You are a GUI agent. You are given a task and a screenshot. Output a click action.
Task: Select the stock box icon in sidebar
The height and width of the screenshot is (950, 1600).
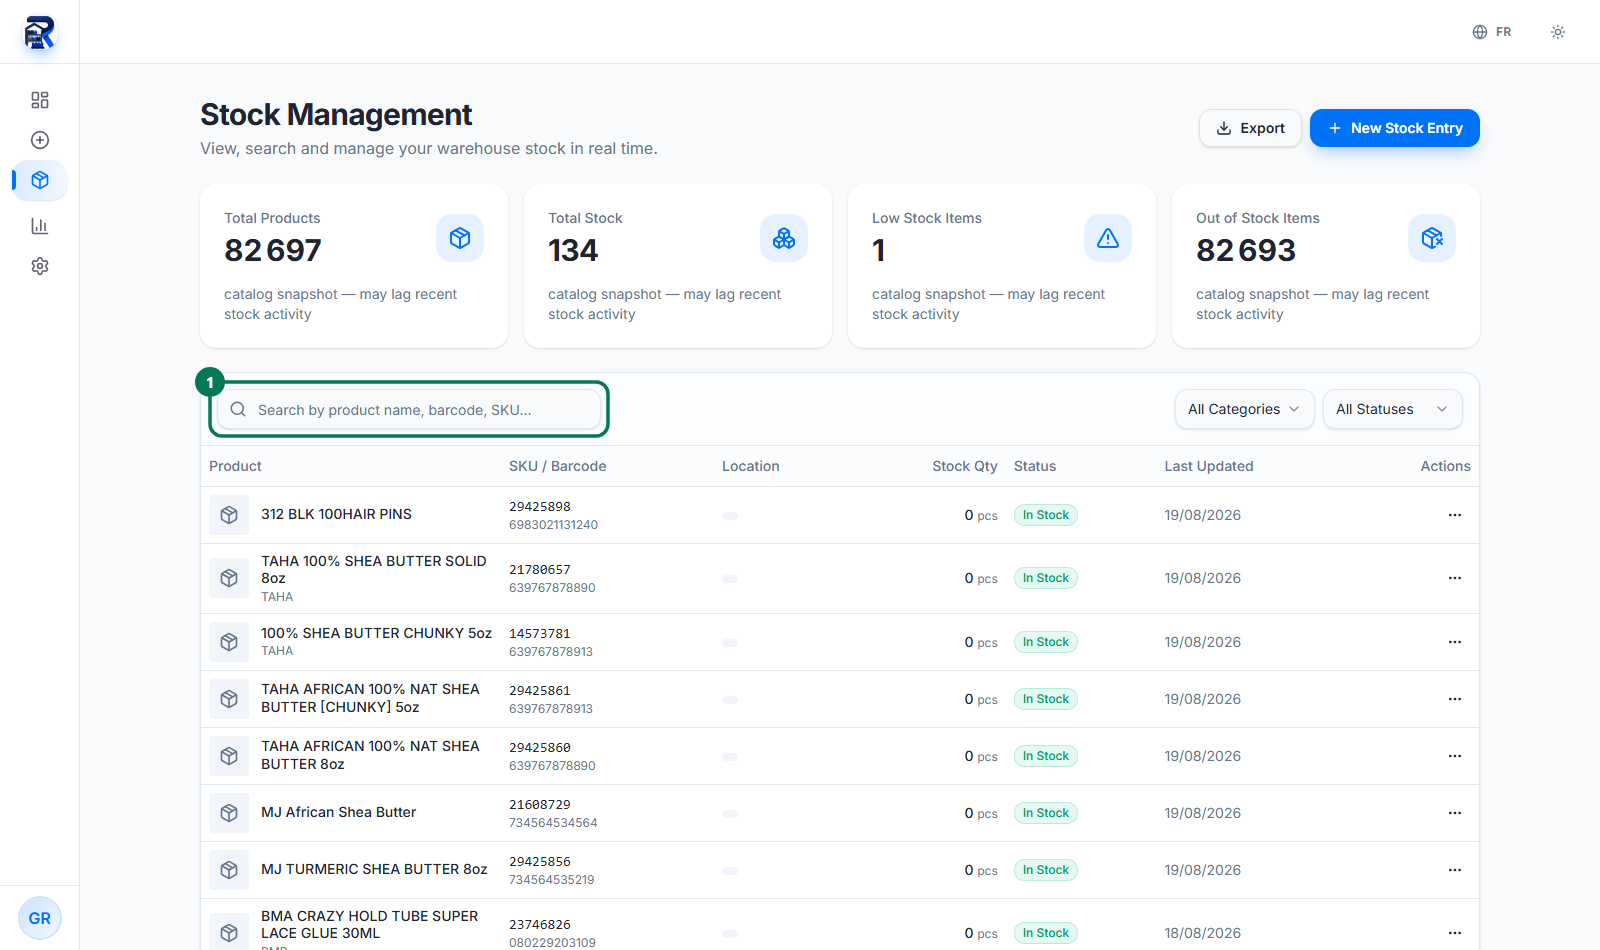(40, 180)
